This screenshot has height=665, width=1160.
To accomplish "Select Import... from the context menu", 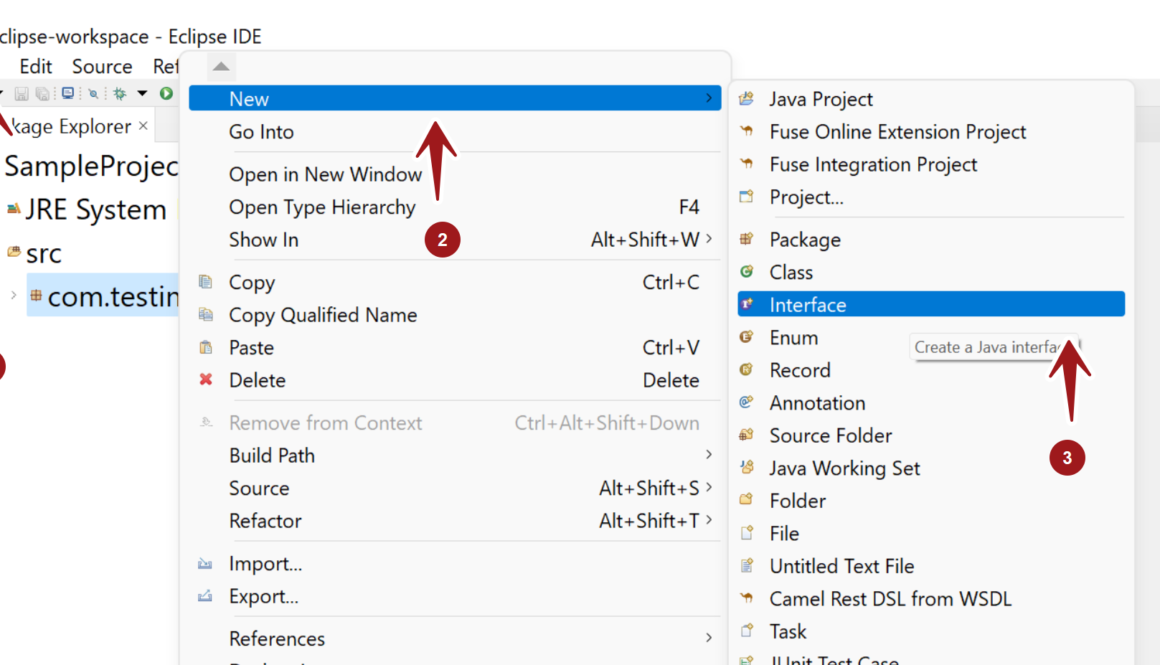I will 265,564.
